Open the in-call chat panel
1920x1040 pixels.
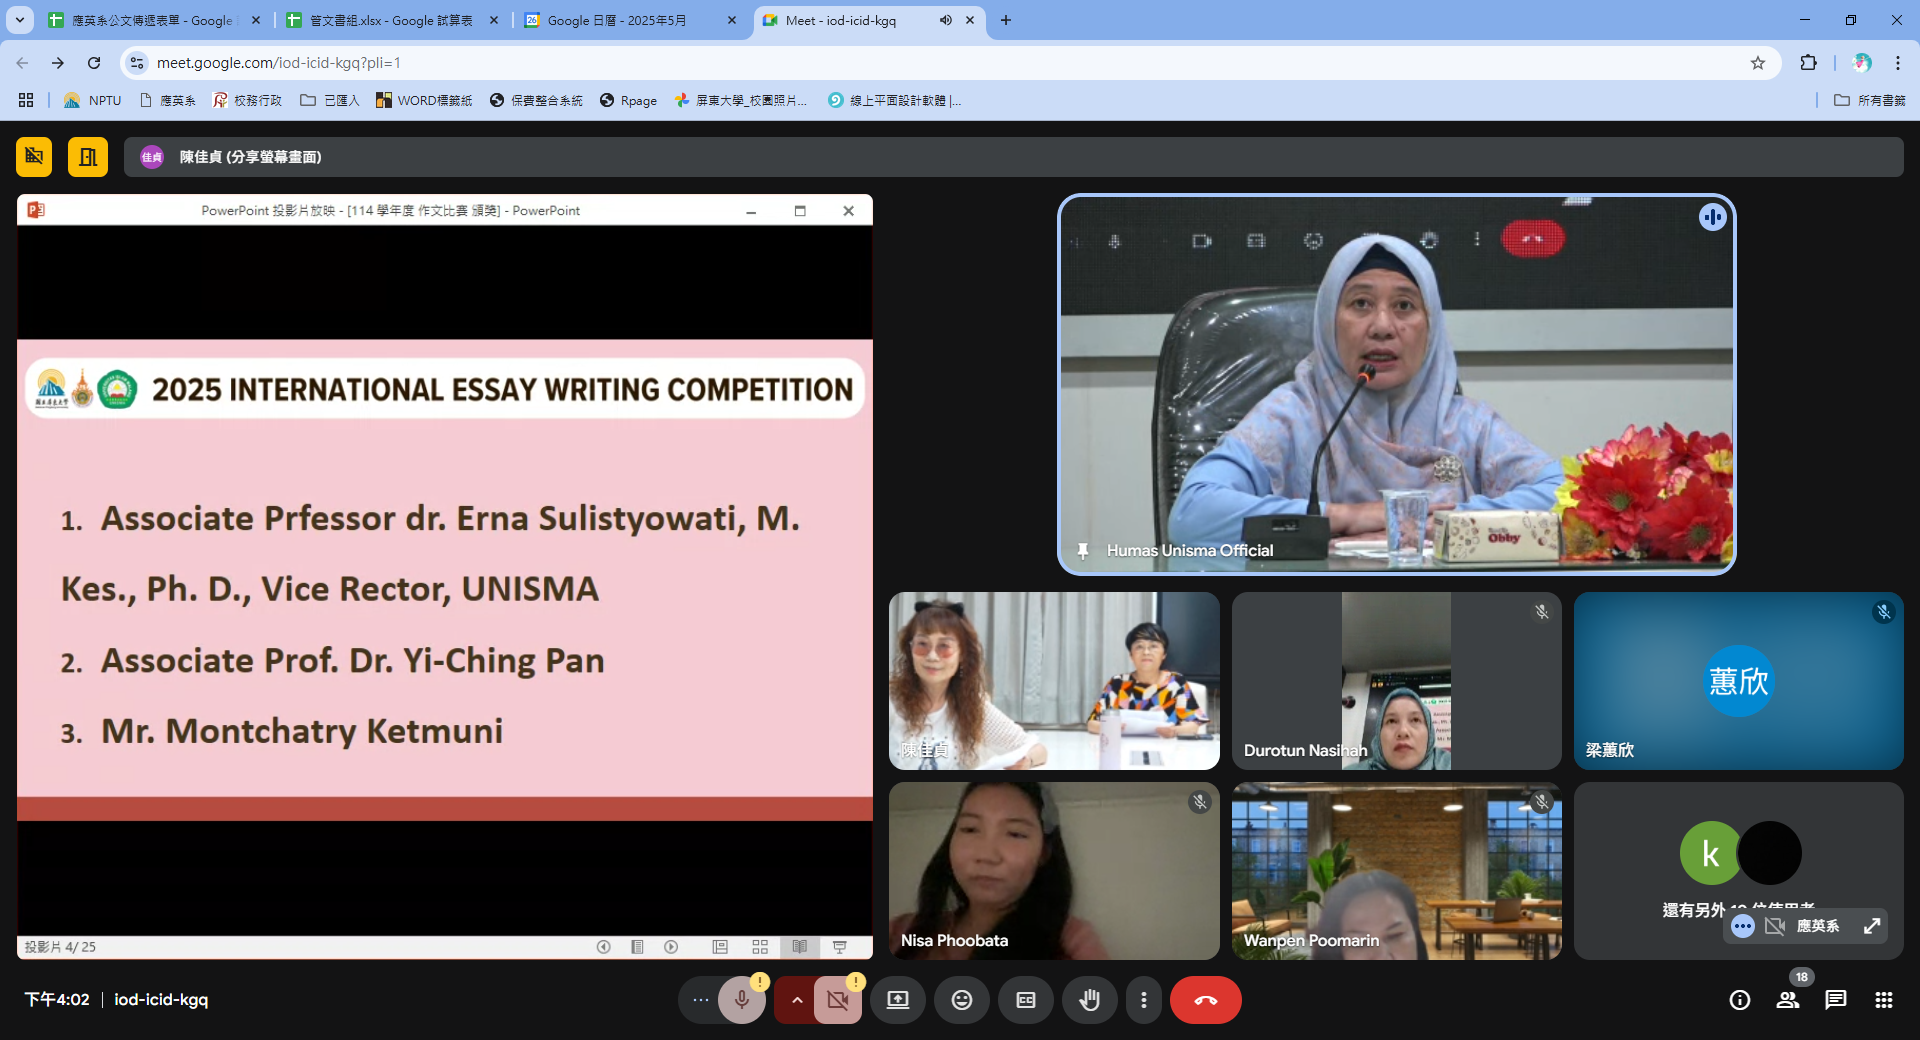pyautogui.click(x=1836, y=1000)
